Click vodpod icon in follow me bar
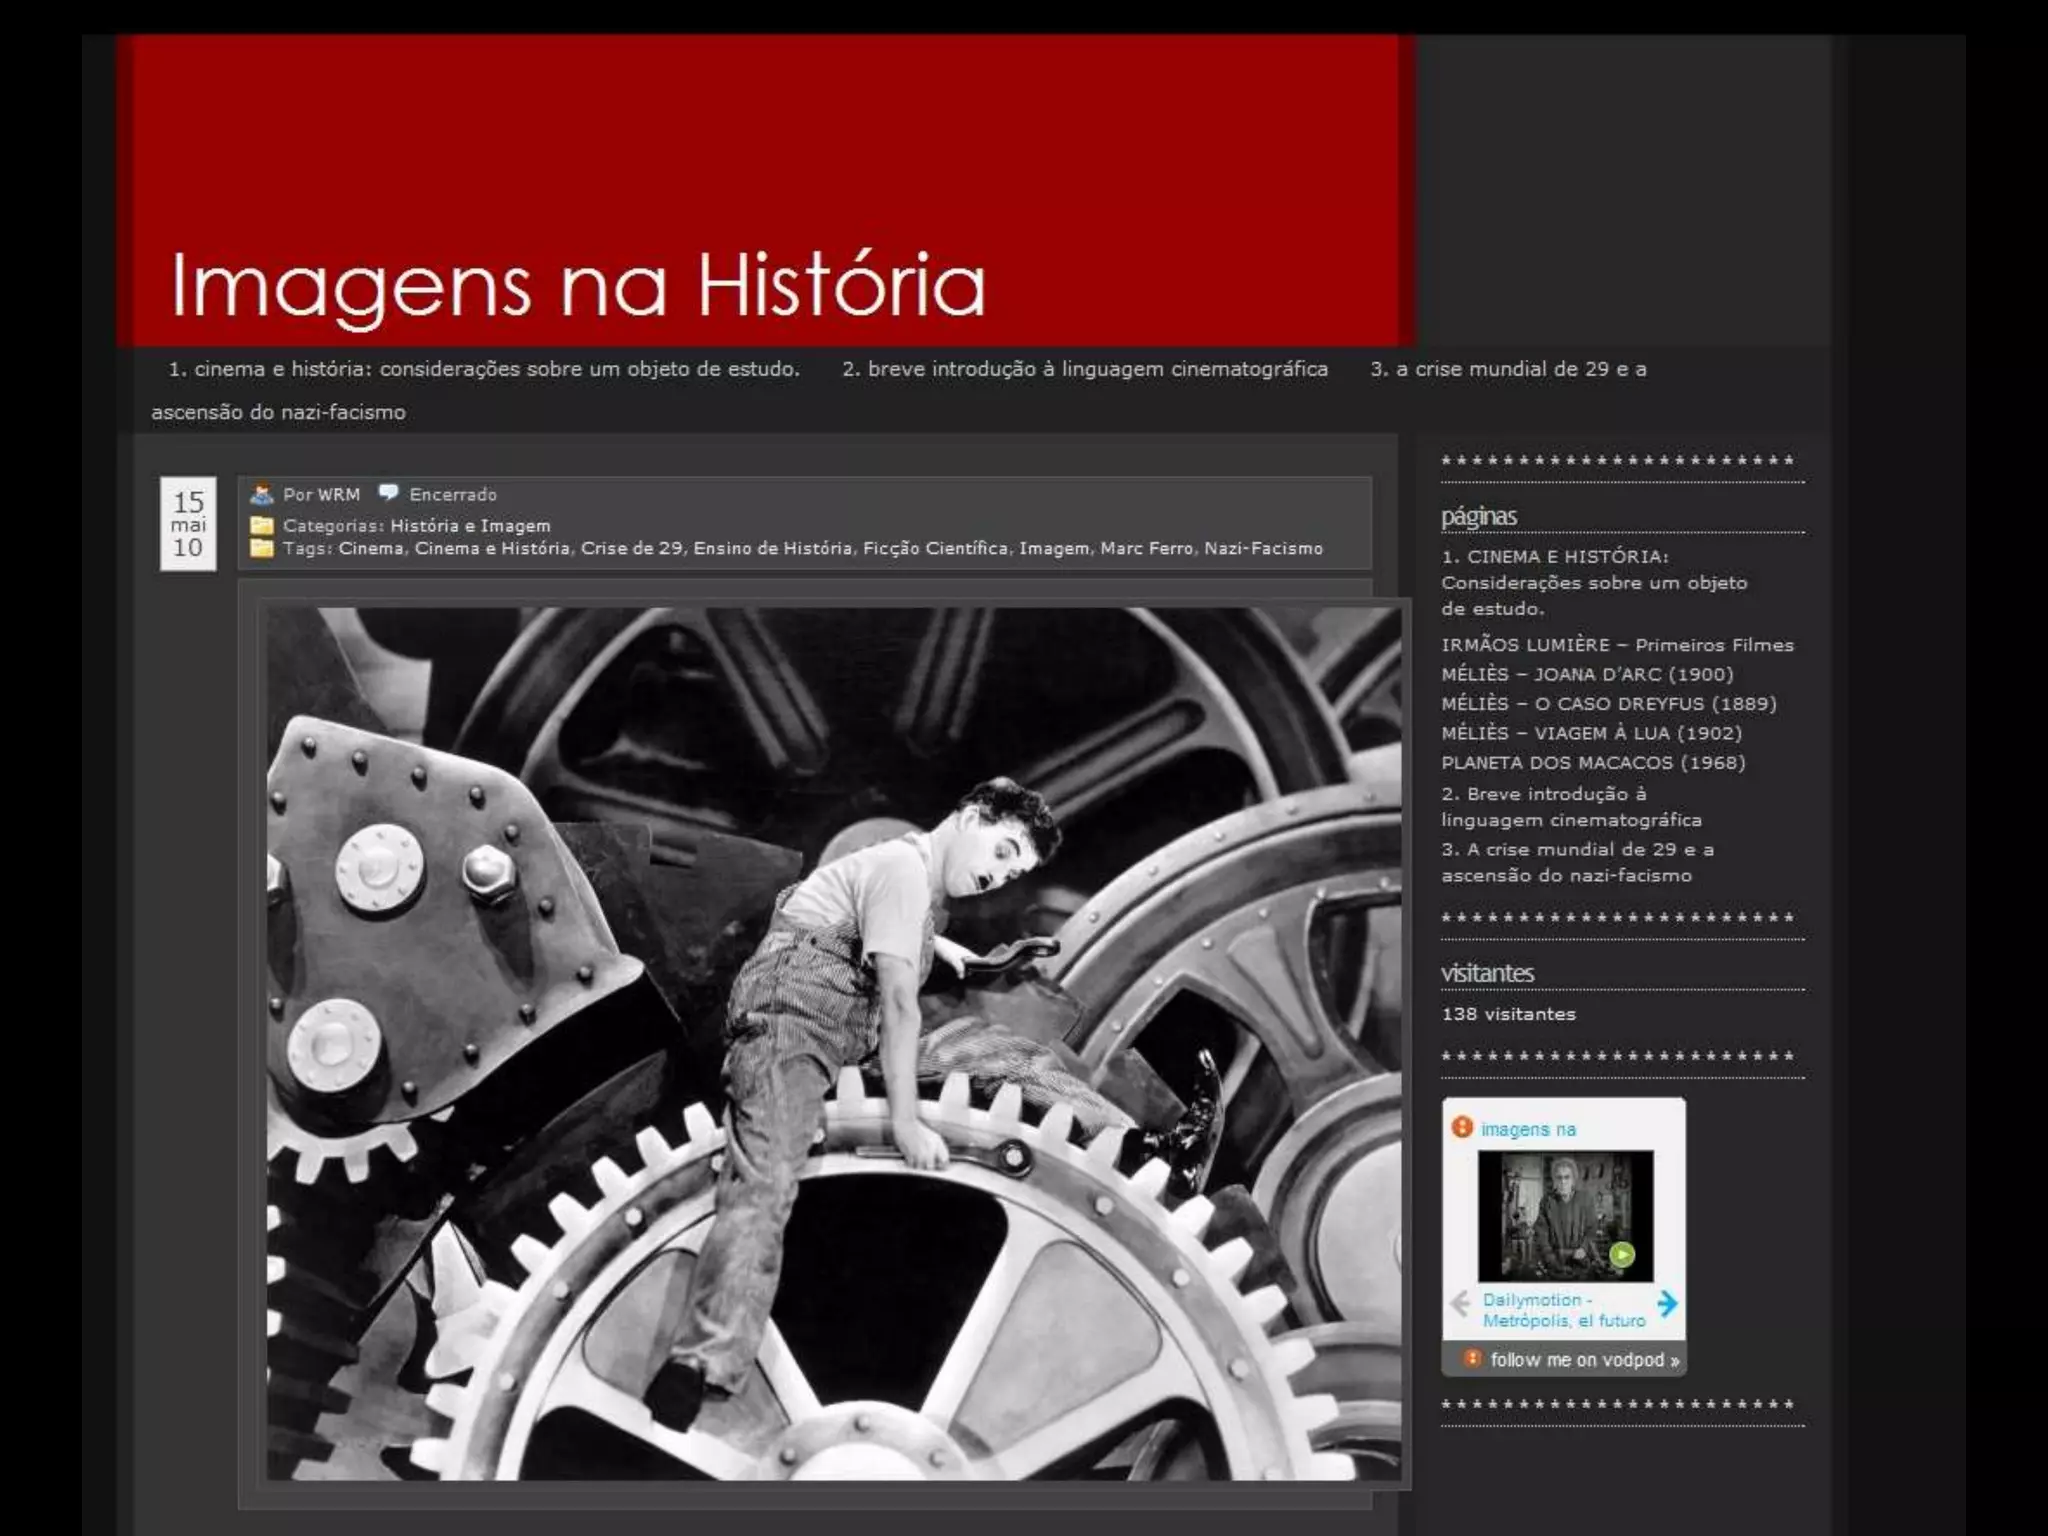 tap(1472, 1358)
